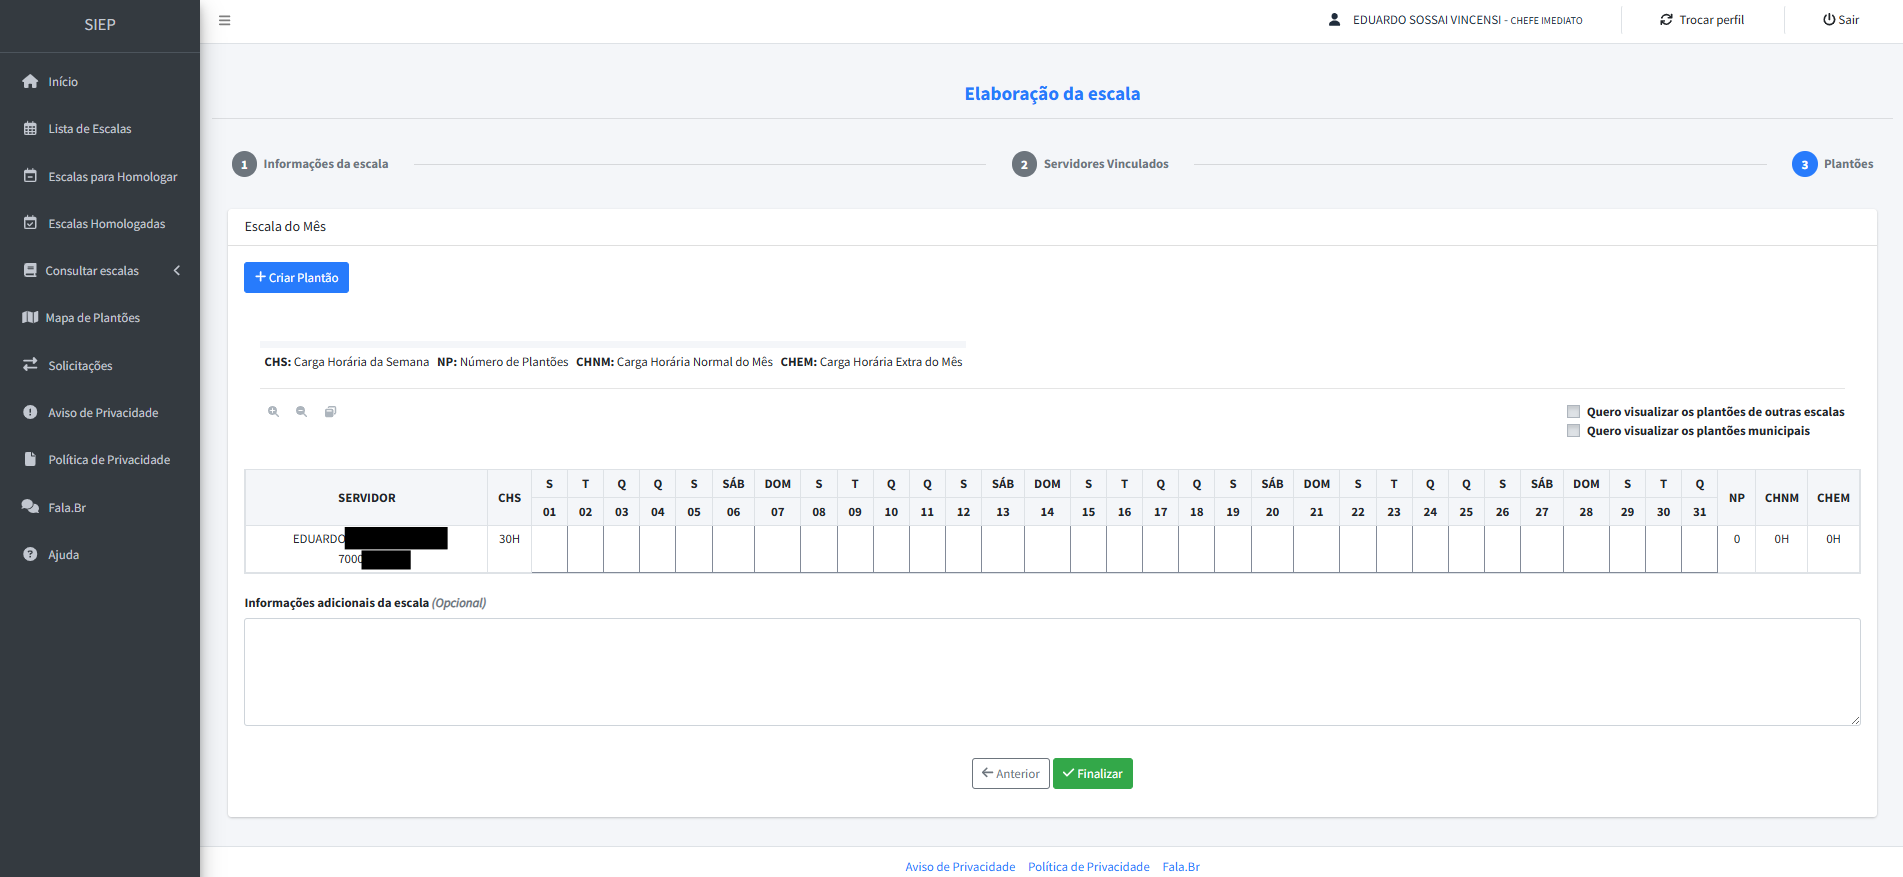Click the Ajuda question mark icon
Image resolution: width=1903 pixels, height=877 pixels.
30,555
